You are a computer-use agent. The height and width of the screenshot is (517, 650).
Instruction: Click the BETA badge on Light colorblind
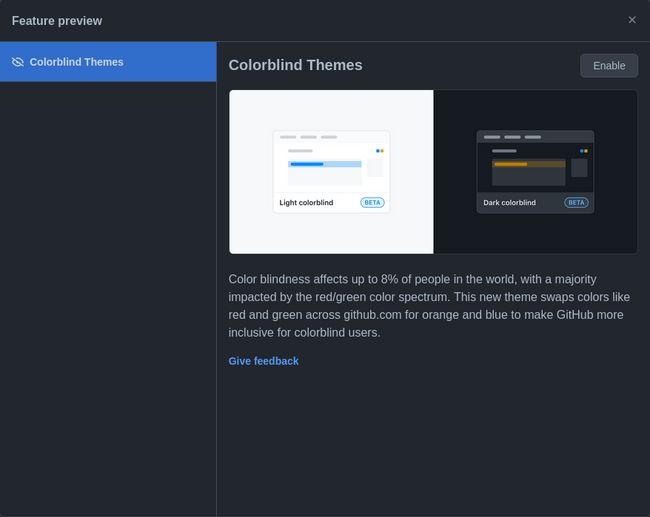pos(372,202)
